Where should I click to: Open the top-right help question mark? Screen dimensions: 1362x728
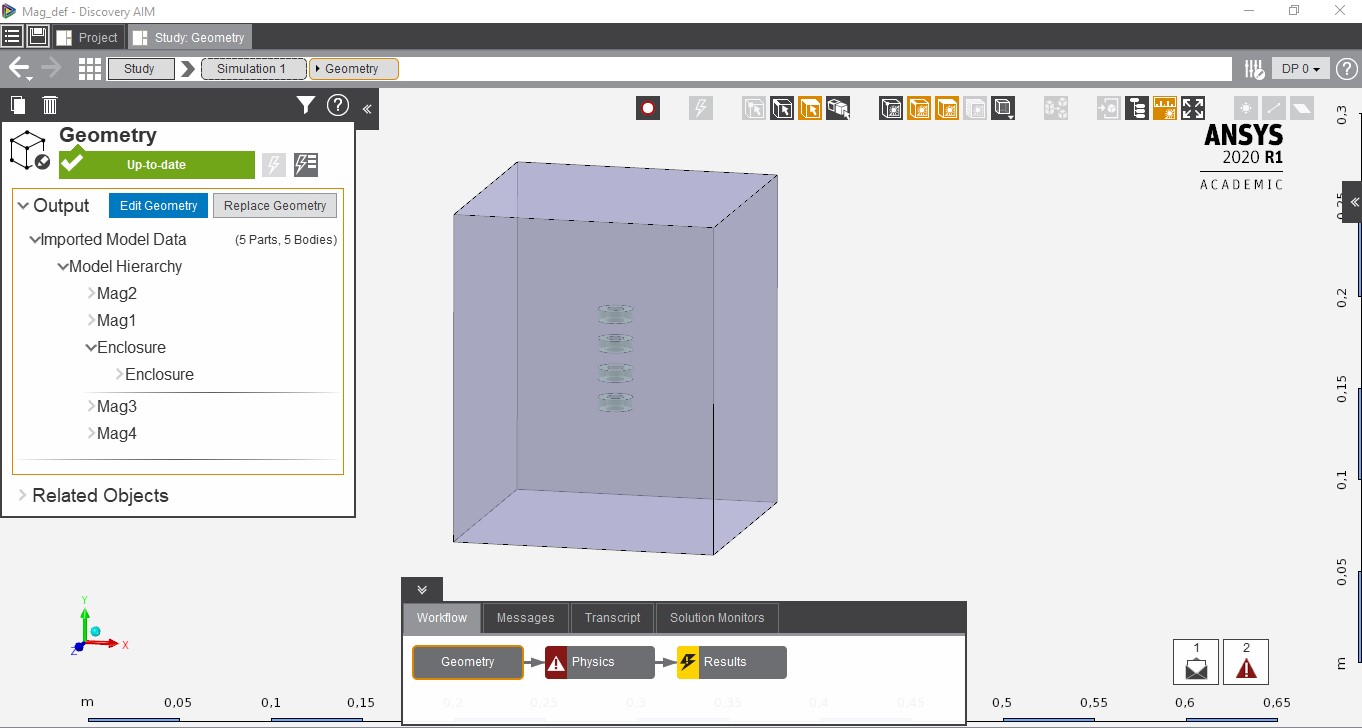[x=1347, y=69]
